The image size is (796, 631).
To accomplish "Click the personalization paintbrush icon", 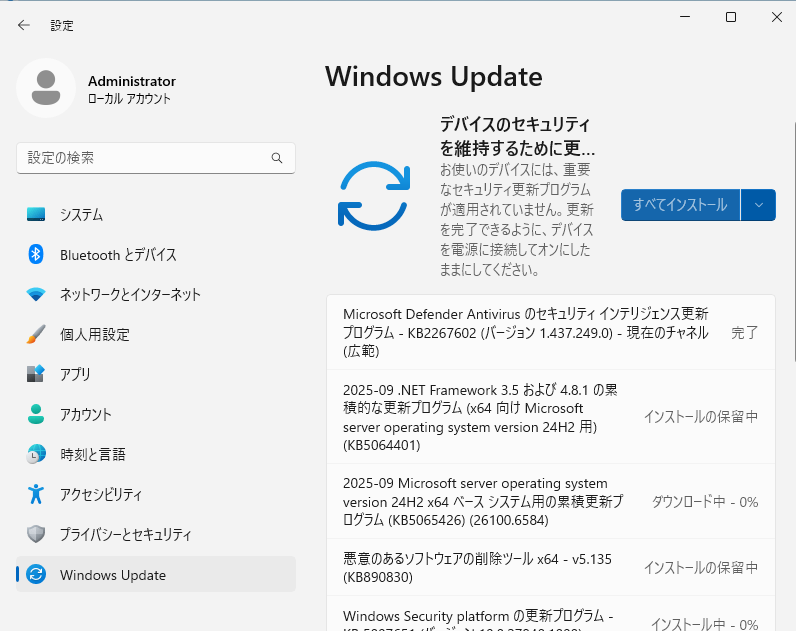I will click(x=36, y=335).
